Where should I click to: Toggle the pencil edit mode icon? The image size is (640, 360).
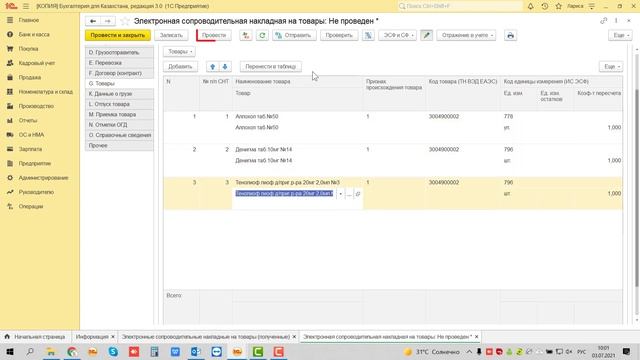tap(427, 36)
